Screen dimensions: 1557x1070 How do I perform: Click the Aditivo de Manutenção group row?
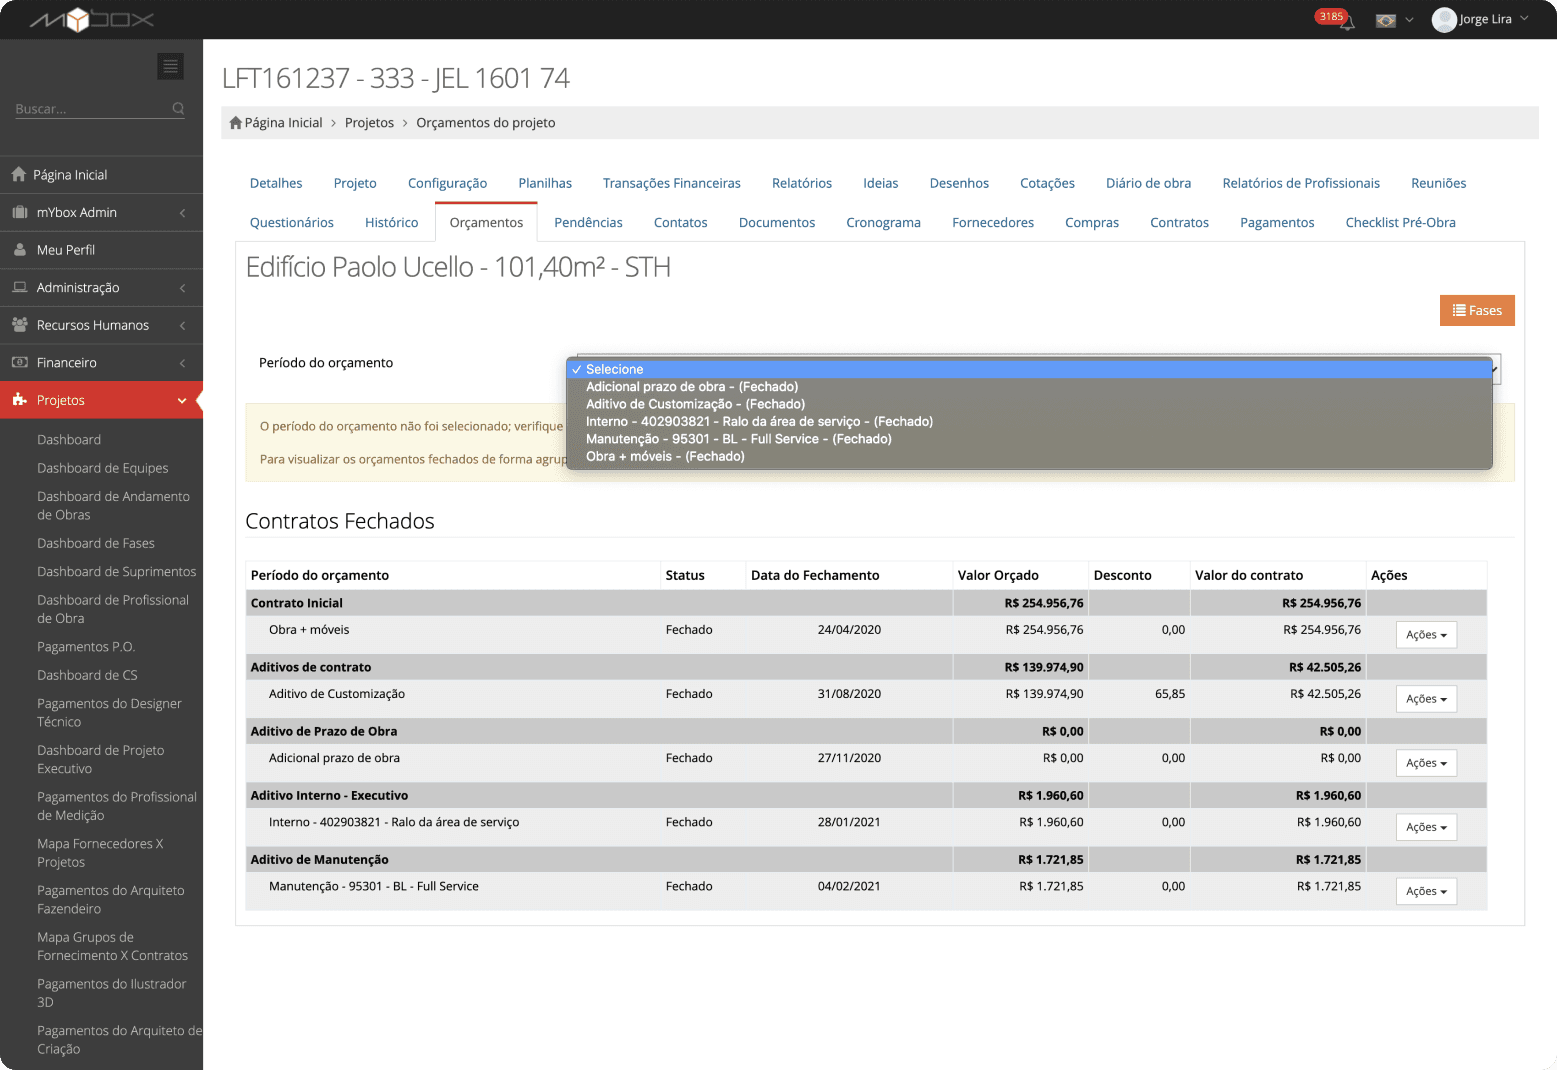(866, 859)
